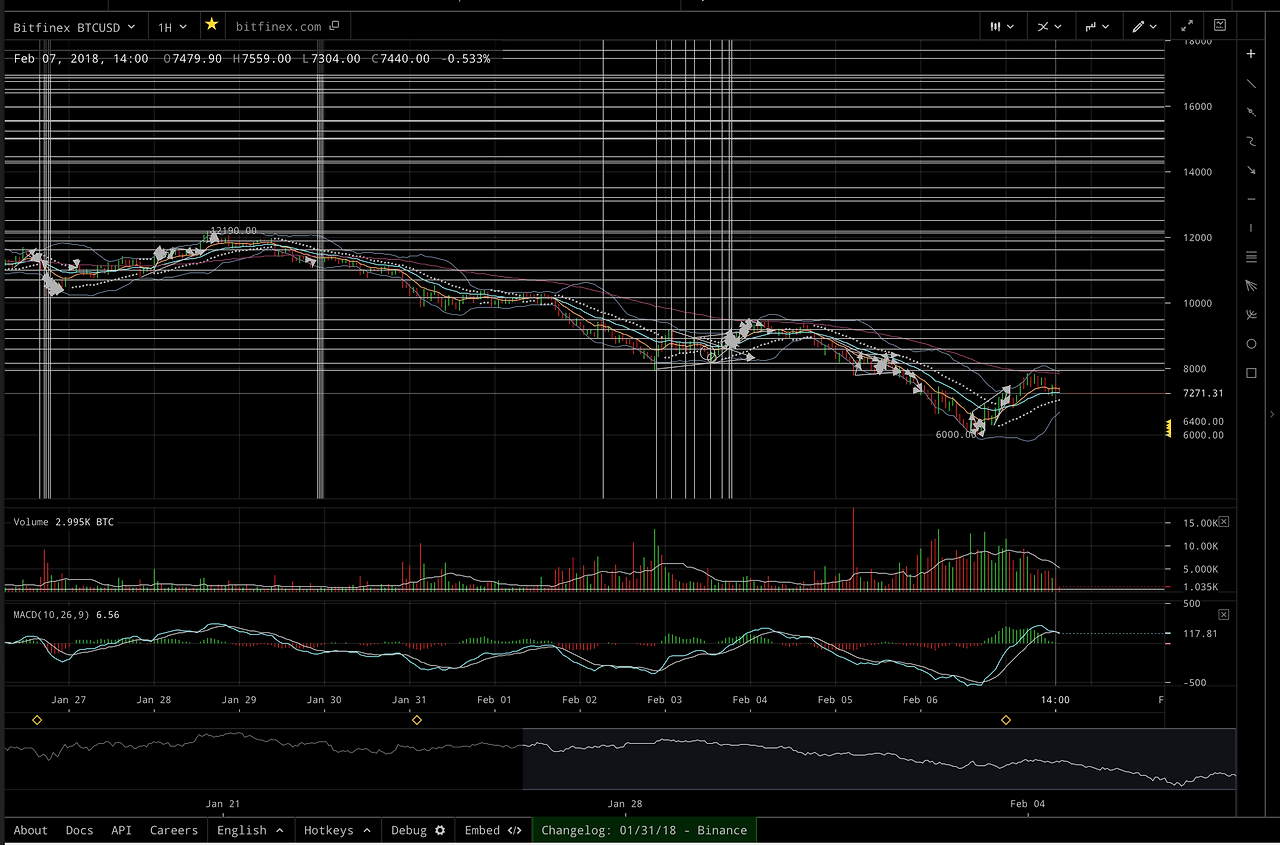
Task: Open the bitfinex.com external link
Action: [288, 26]
